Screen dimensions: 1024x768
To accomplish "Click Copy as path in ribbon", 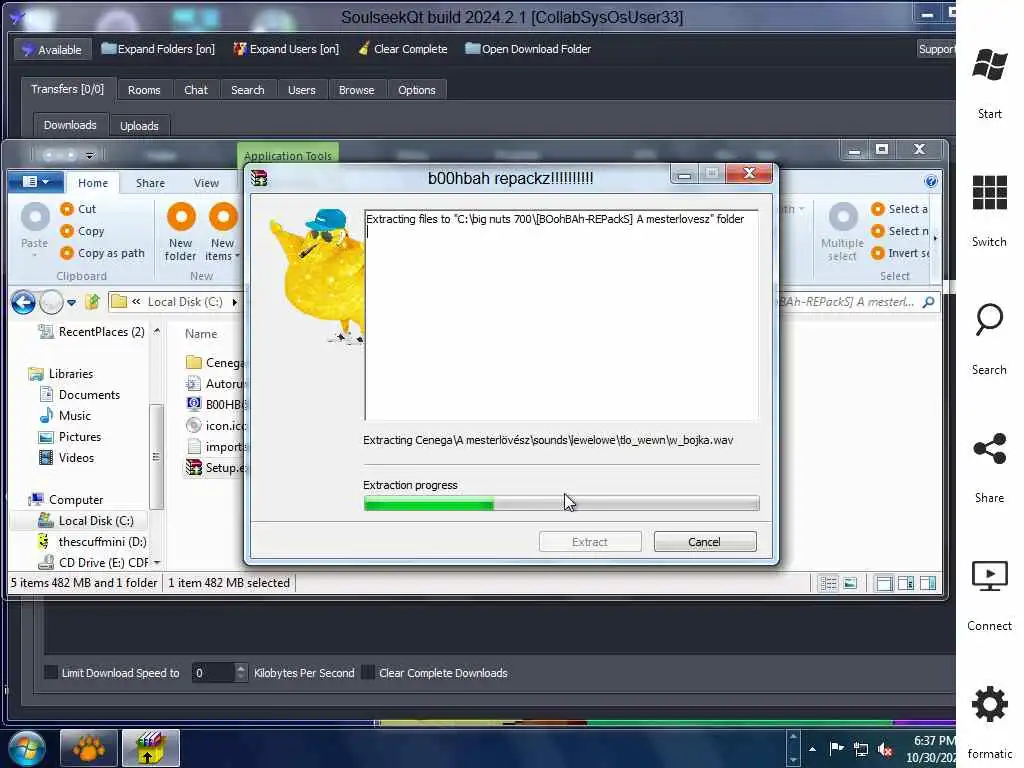I will point(102,253).
